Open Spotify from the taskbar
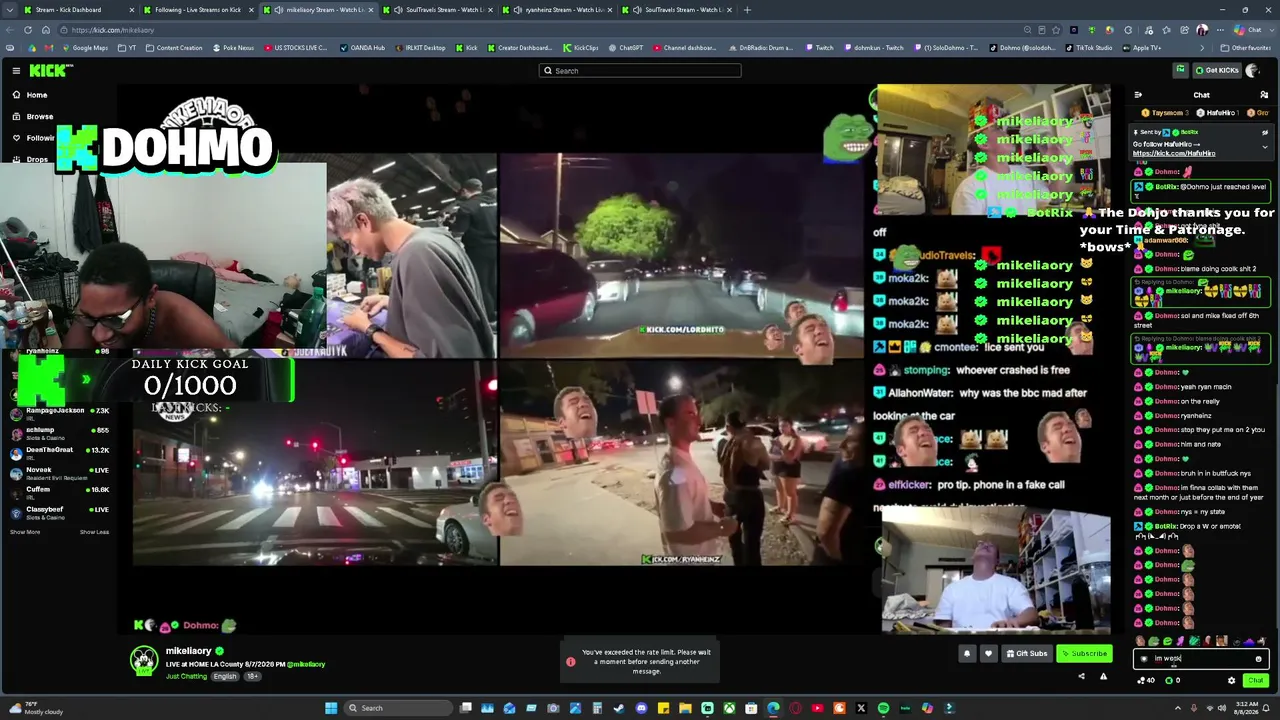 pyautogui.click(x=883, y=708)
